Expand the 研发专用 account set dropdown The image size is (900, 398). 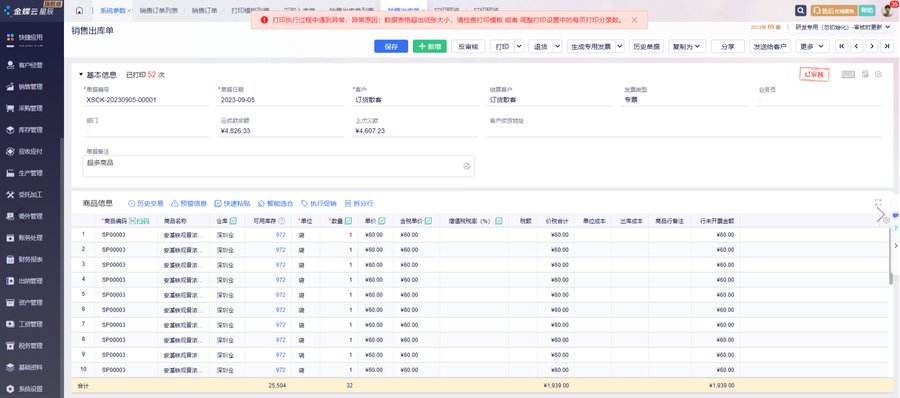843,27
